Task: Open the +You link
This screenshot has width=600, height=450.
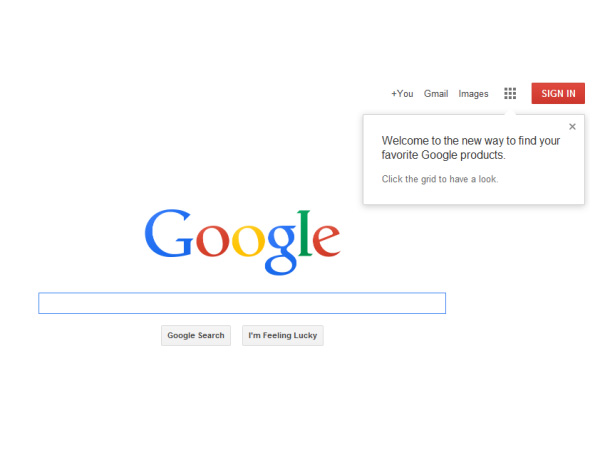Action: coord(402,94)
